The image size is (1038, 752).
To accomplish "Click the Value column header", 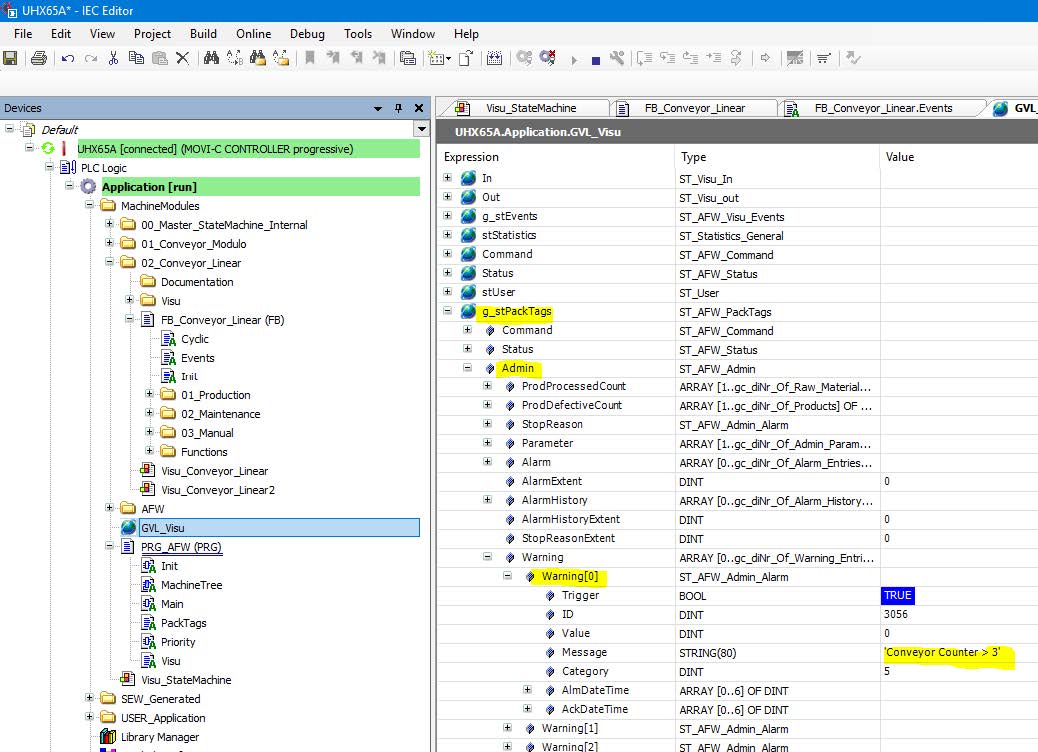I will coord(900,157).
